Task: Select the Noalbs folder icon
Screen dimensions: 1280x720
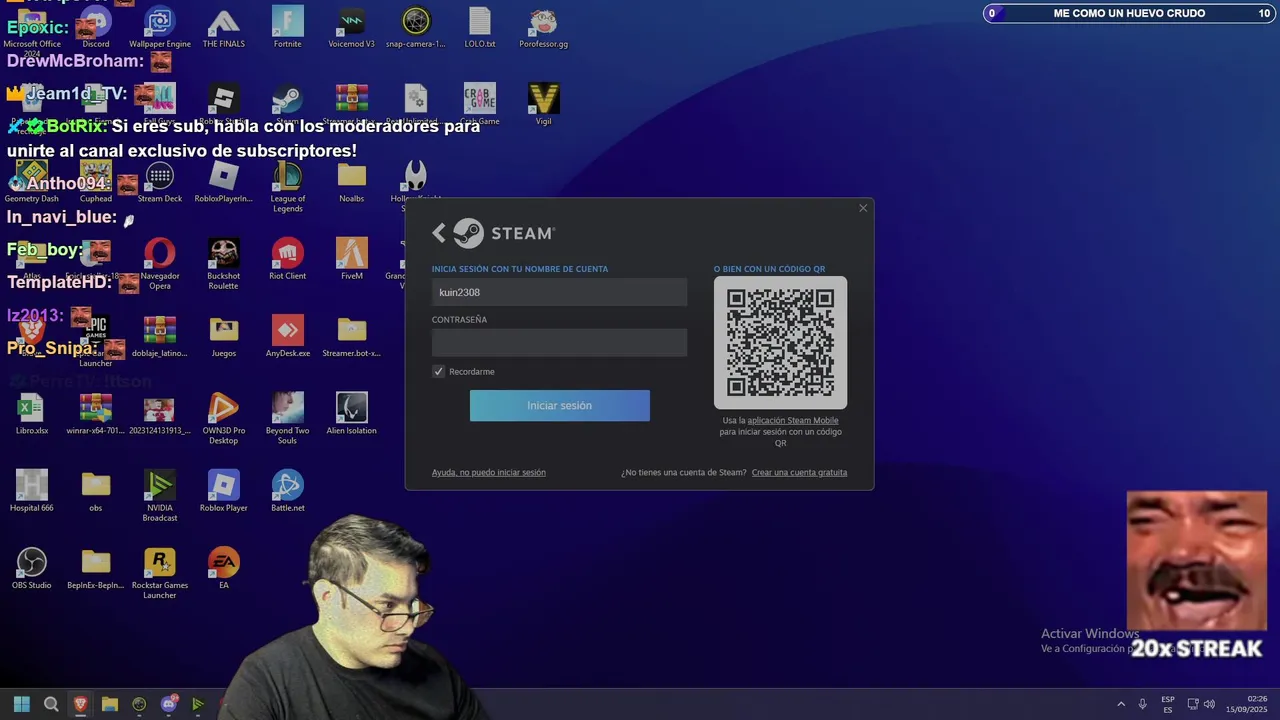Action: point(351,182)
